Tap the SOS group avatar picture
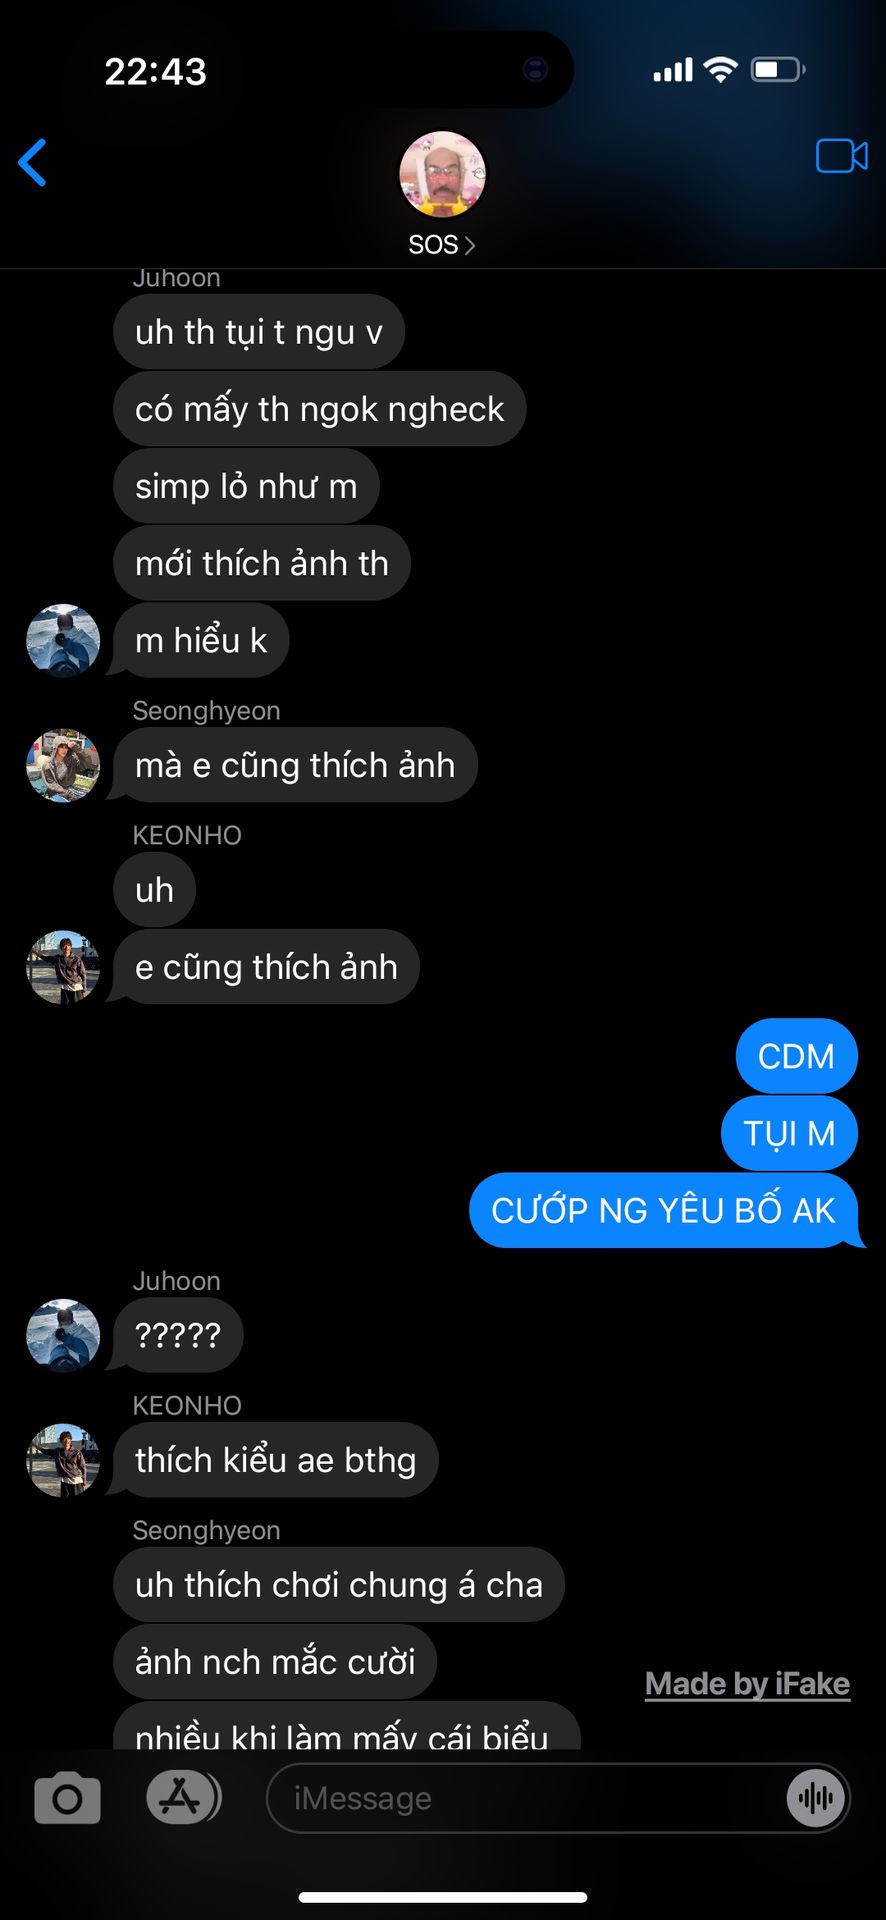Viewport: 886px width, 1920px height. tap(442, 174)
